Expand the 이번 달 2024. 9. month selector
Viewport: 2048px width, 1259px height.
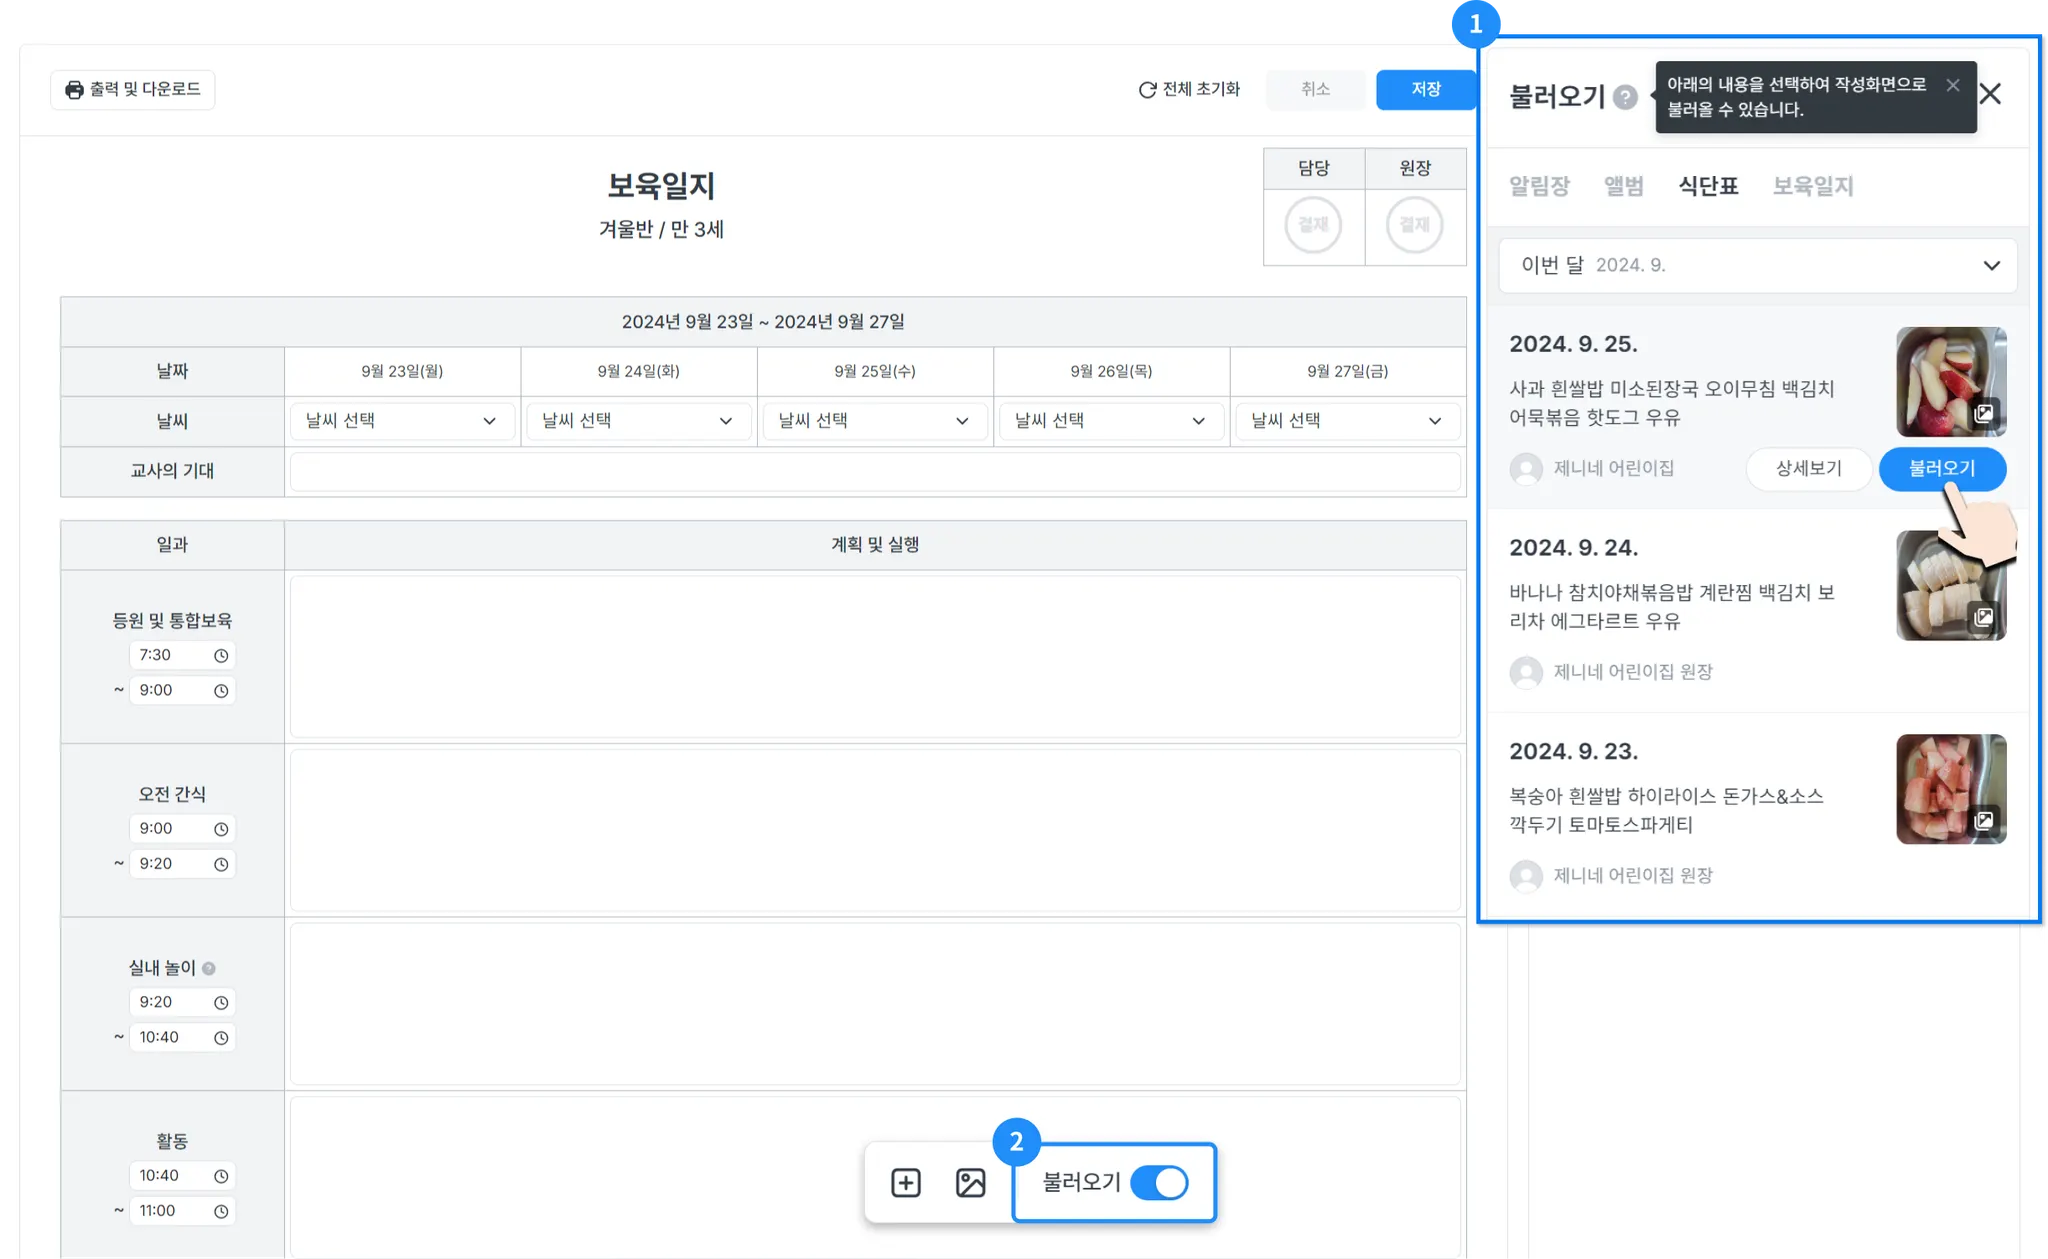point(1757,266)
